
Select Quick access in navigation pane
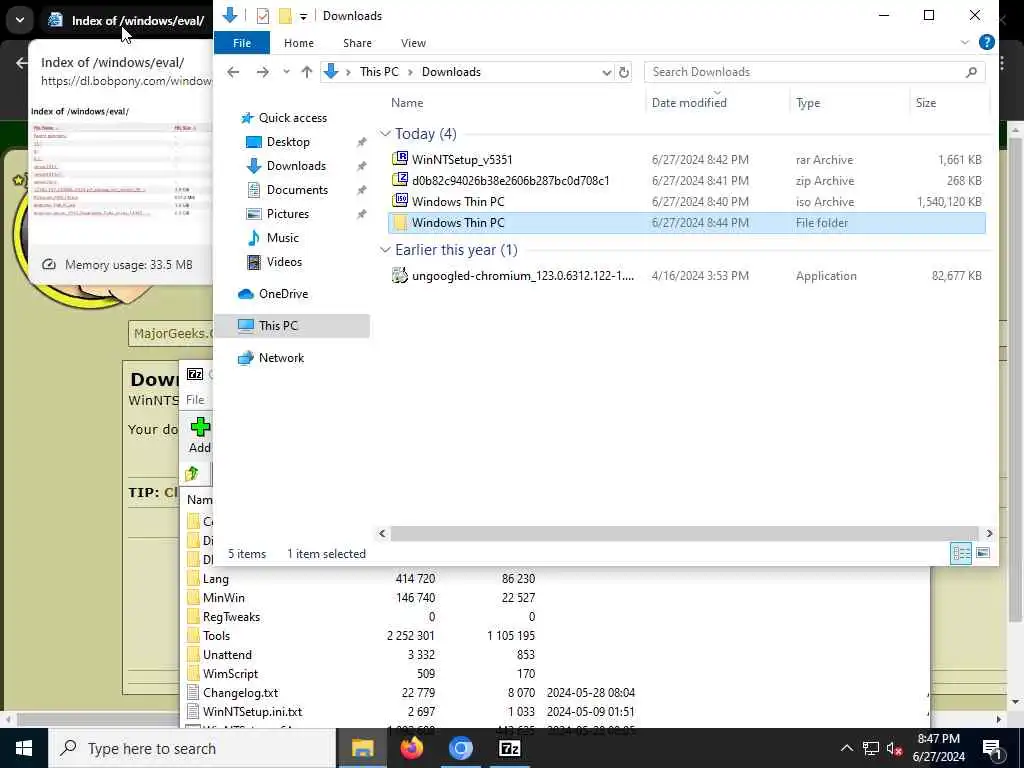click(293, 118)
